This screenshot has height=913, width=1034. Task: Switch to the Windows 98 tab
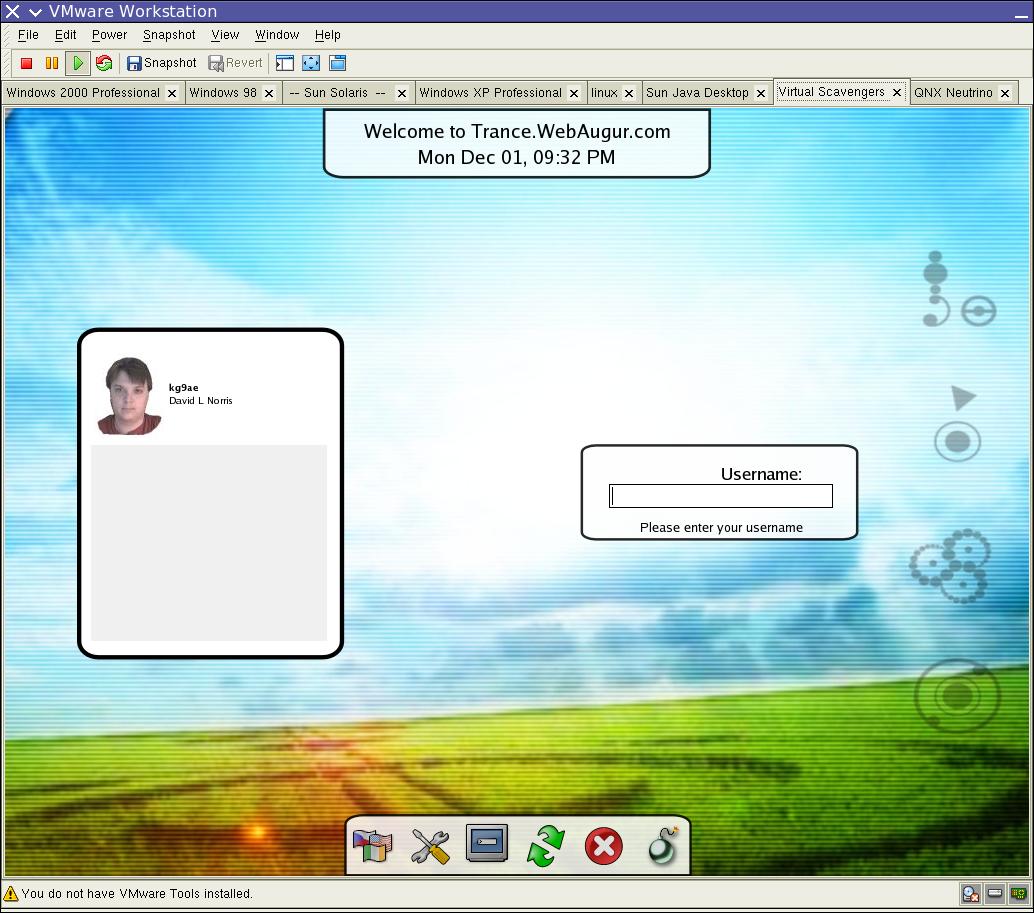[223, 93]
